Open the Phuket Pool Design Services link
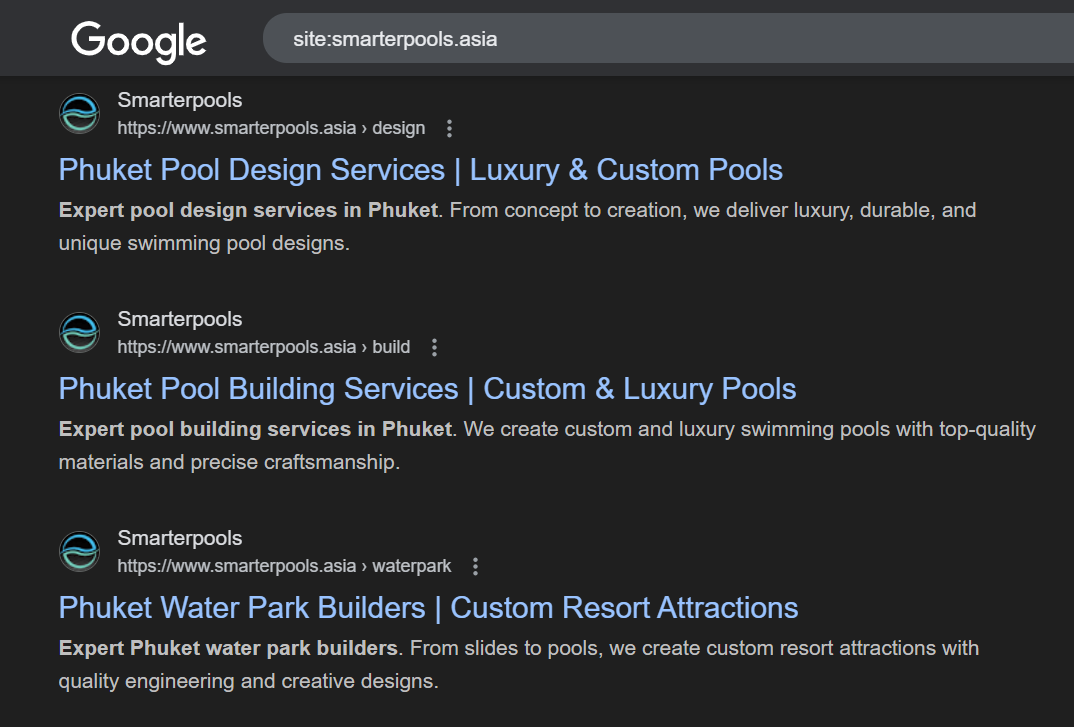Image resolution: width=1074 pixels, height=727 pixels. pos(420,170)
